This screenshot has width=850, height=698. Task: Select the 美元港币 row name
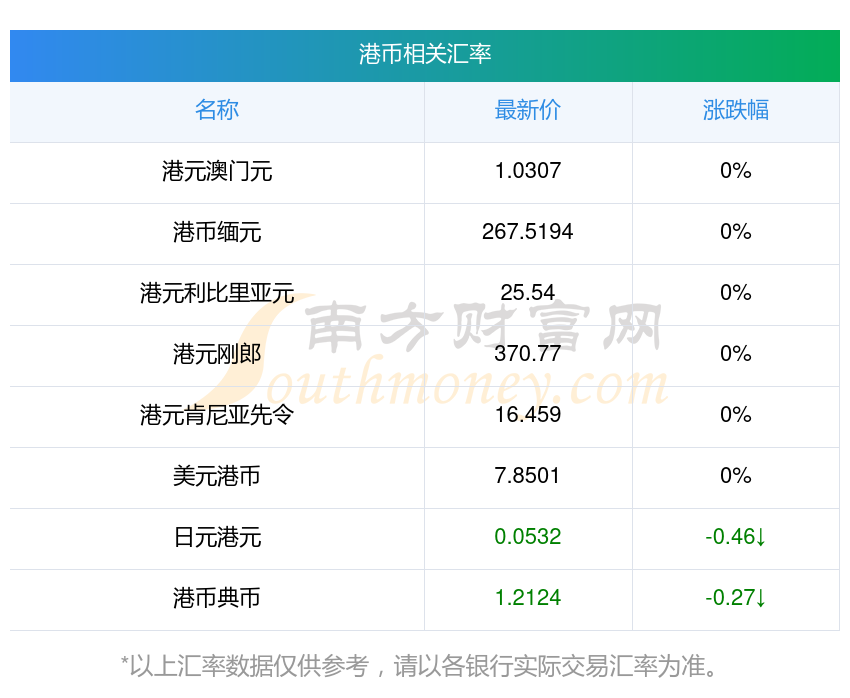217,476
